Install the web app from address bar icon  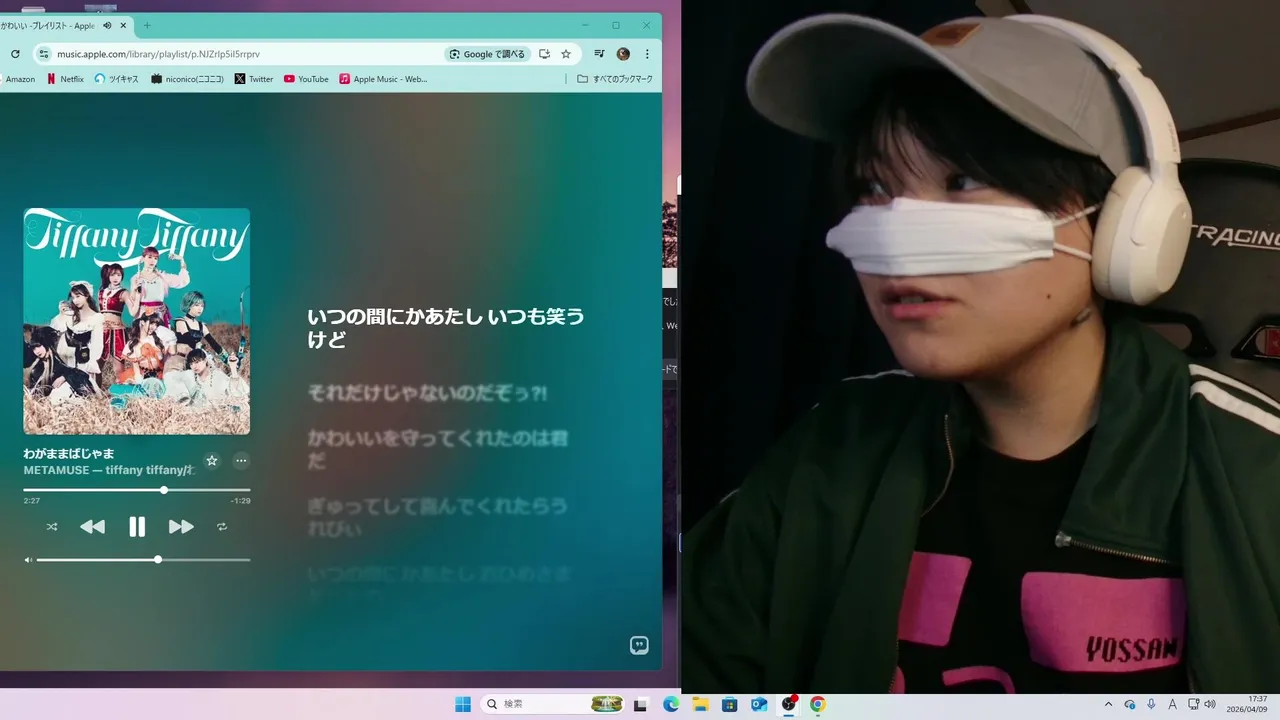[545, 54]
